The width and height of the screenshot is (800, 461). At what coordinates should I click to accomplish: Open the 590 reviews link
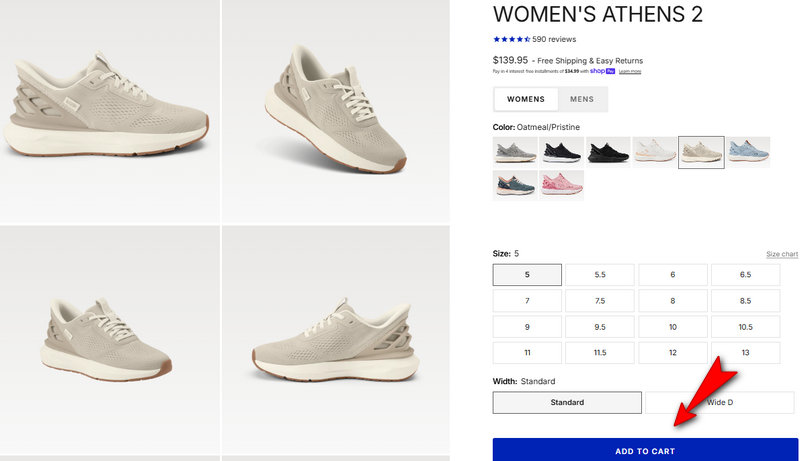pyautogui.click(x=554, y=39)
